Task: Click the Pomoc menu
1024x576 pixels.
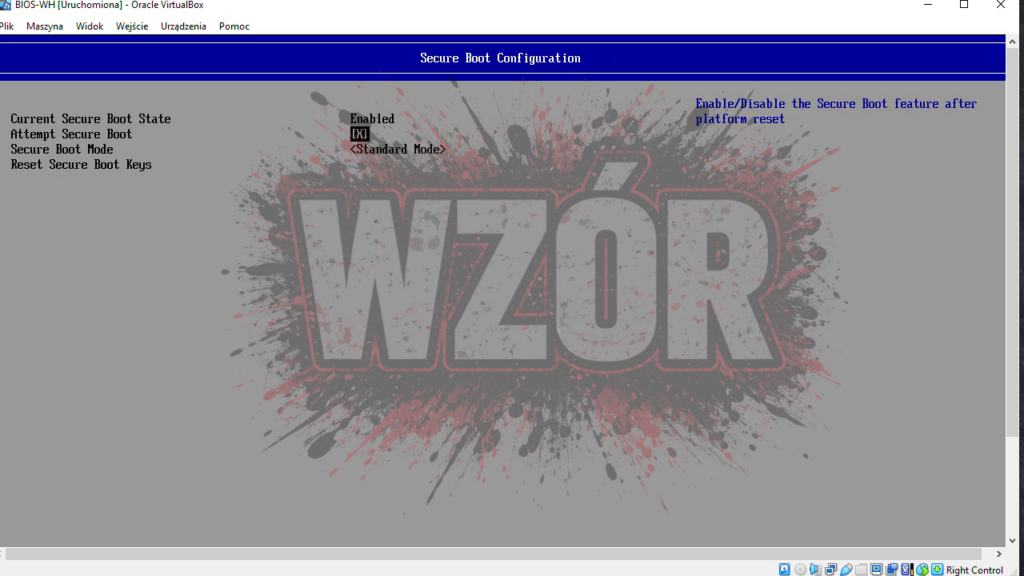Action: [233, 26]
